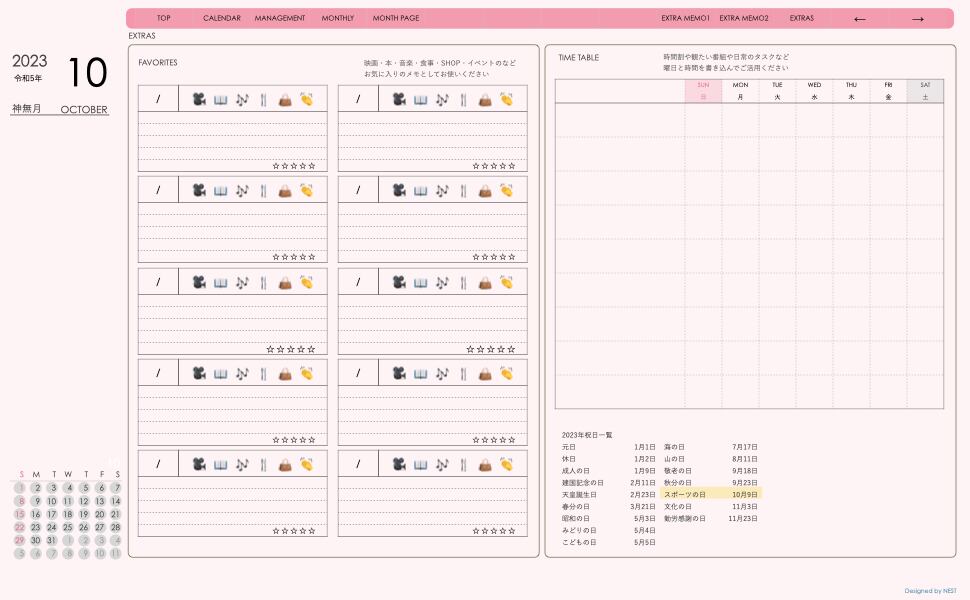Click the clapping hands icon in the bottom-right favorites card

click(507, 464)
